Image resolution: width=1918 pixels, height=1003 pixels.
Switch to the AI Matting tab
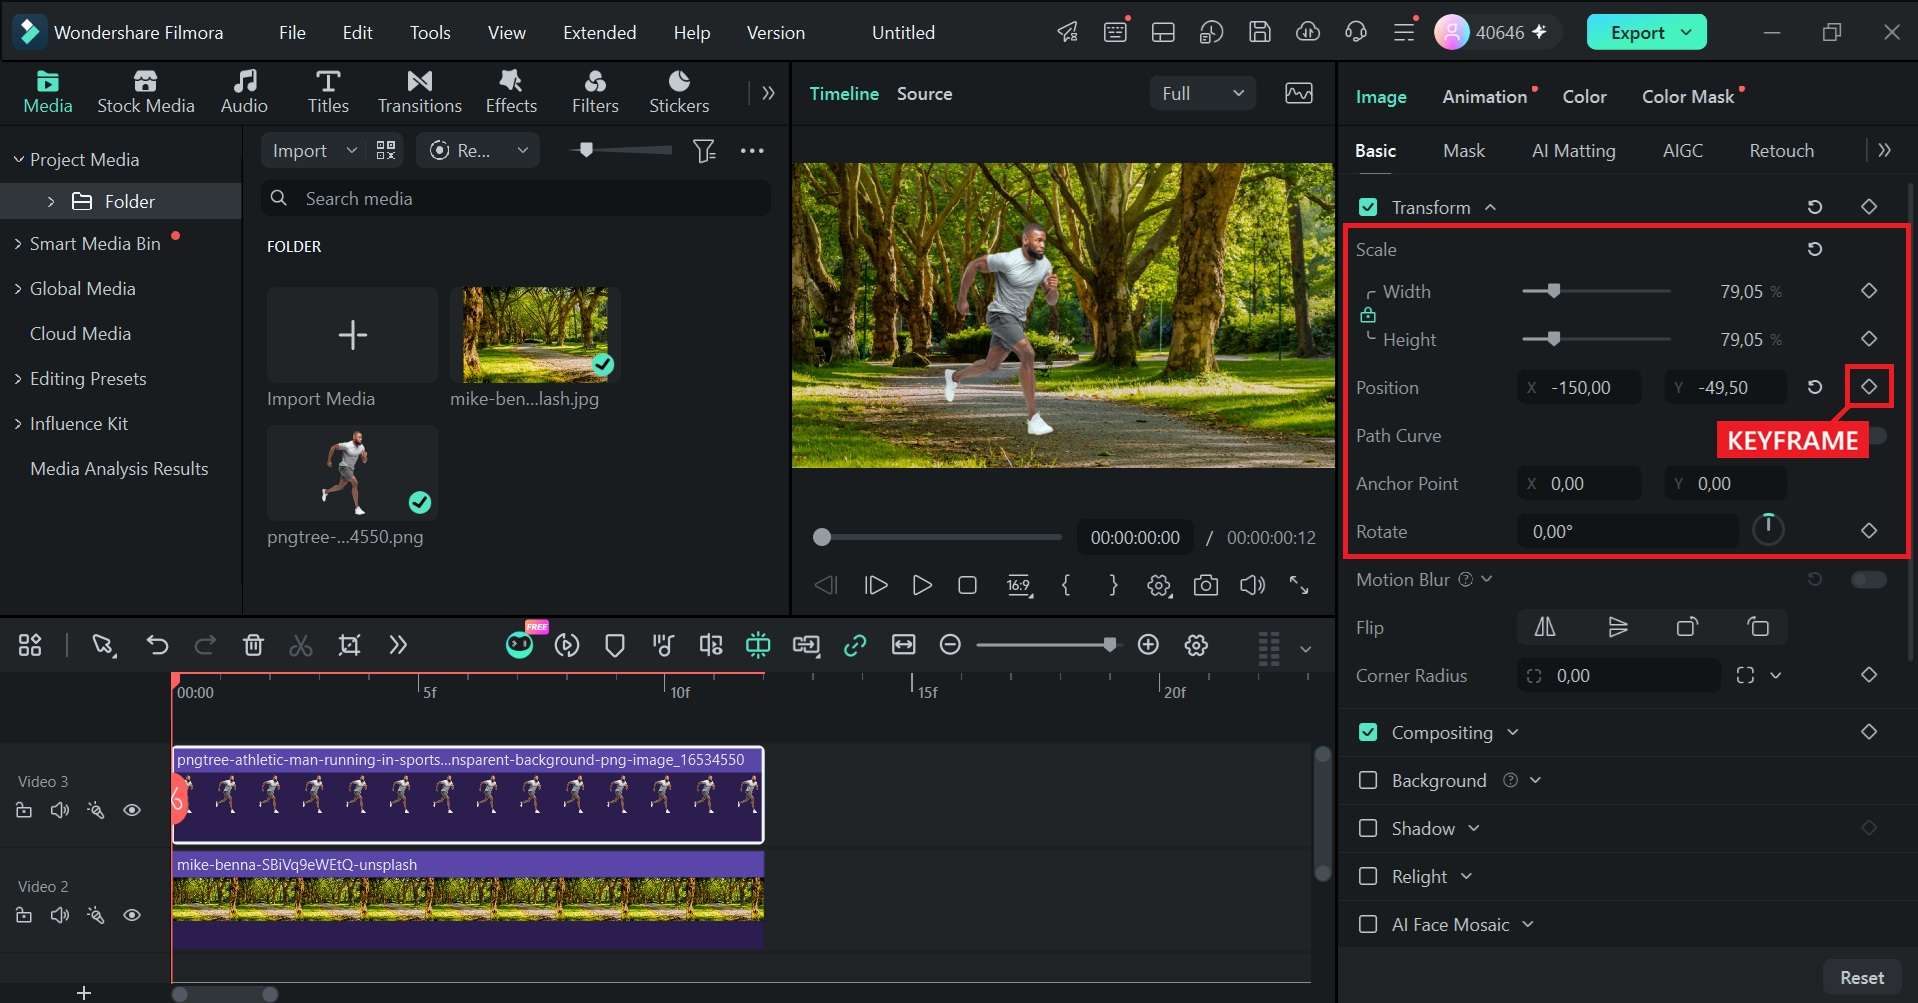[x=1573, y=150]
